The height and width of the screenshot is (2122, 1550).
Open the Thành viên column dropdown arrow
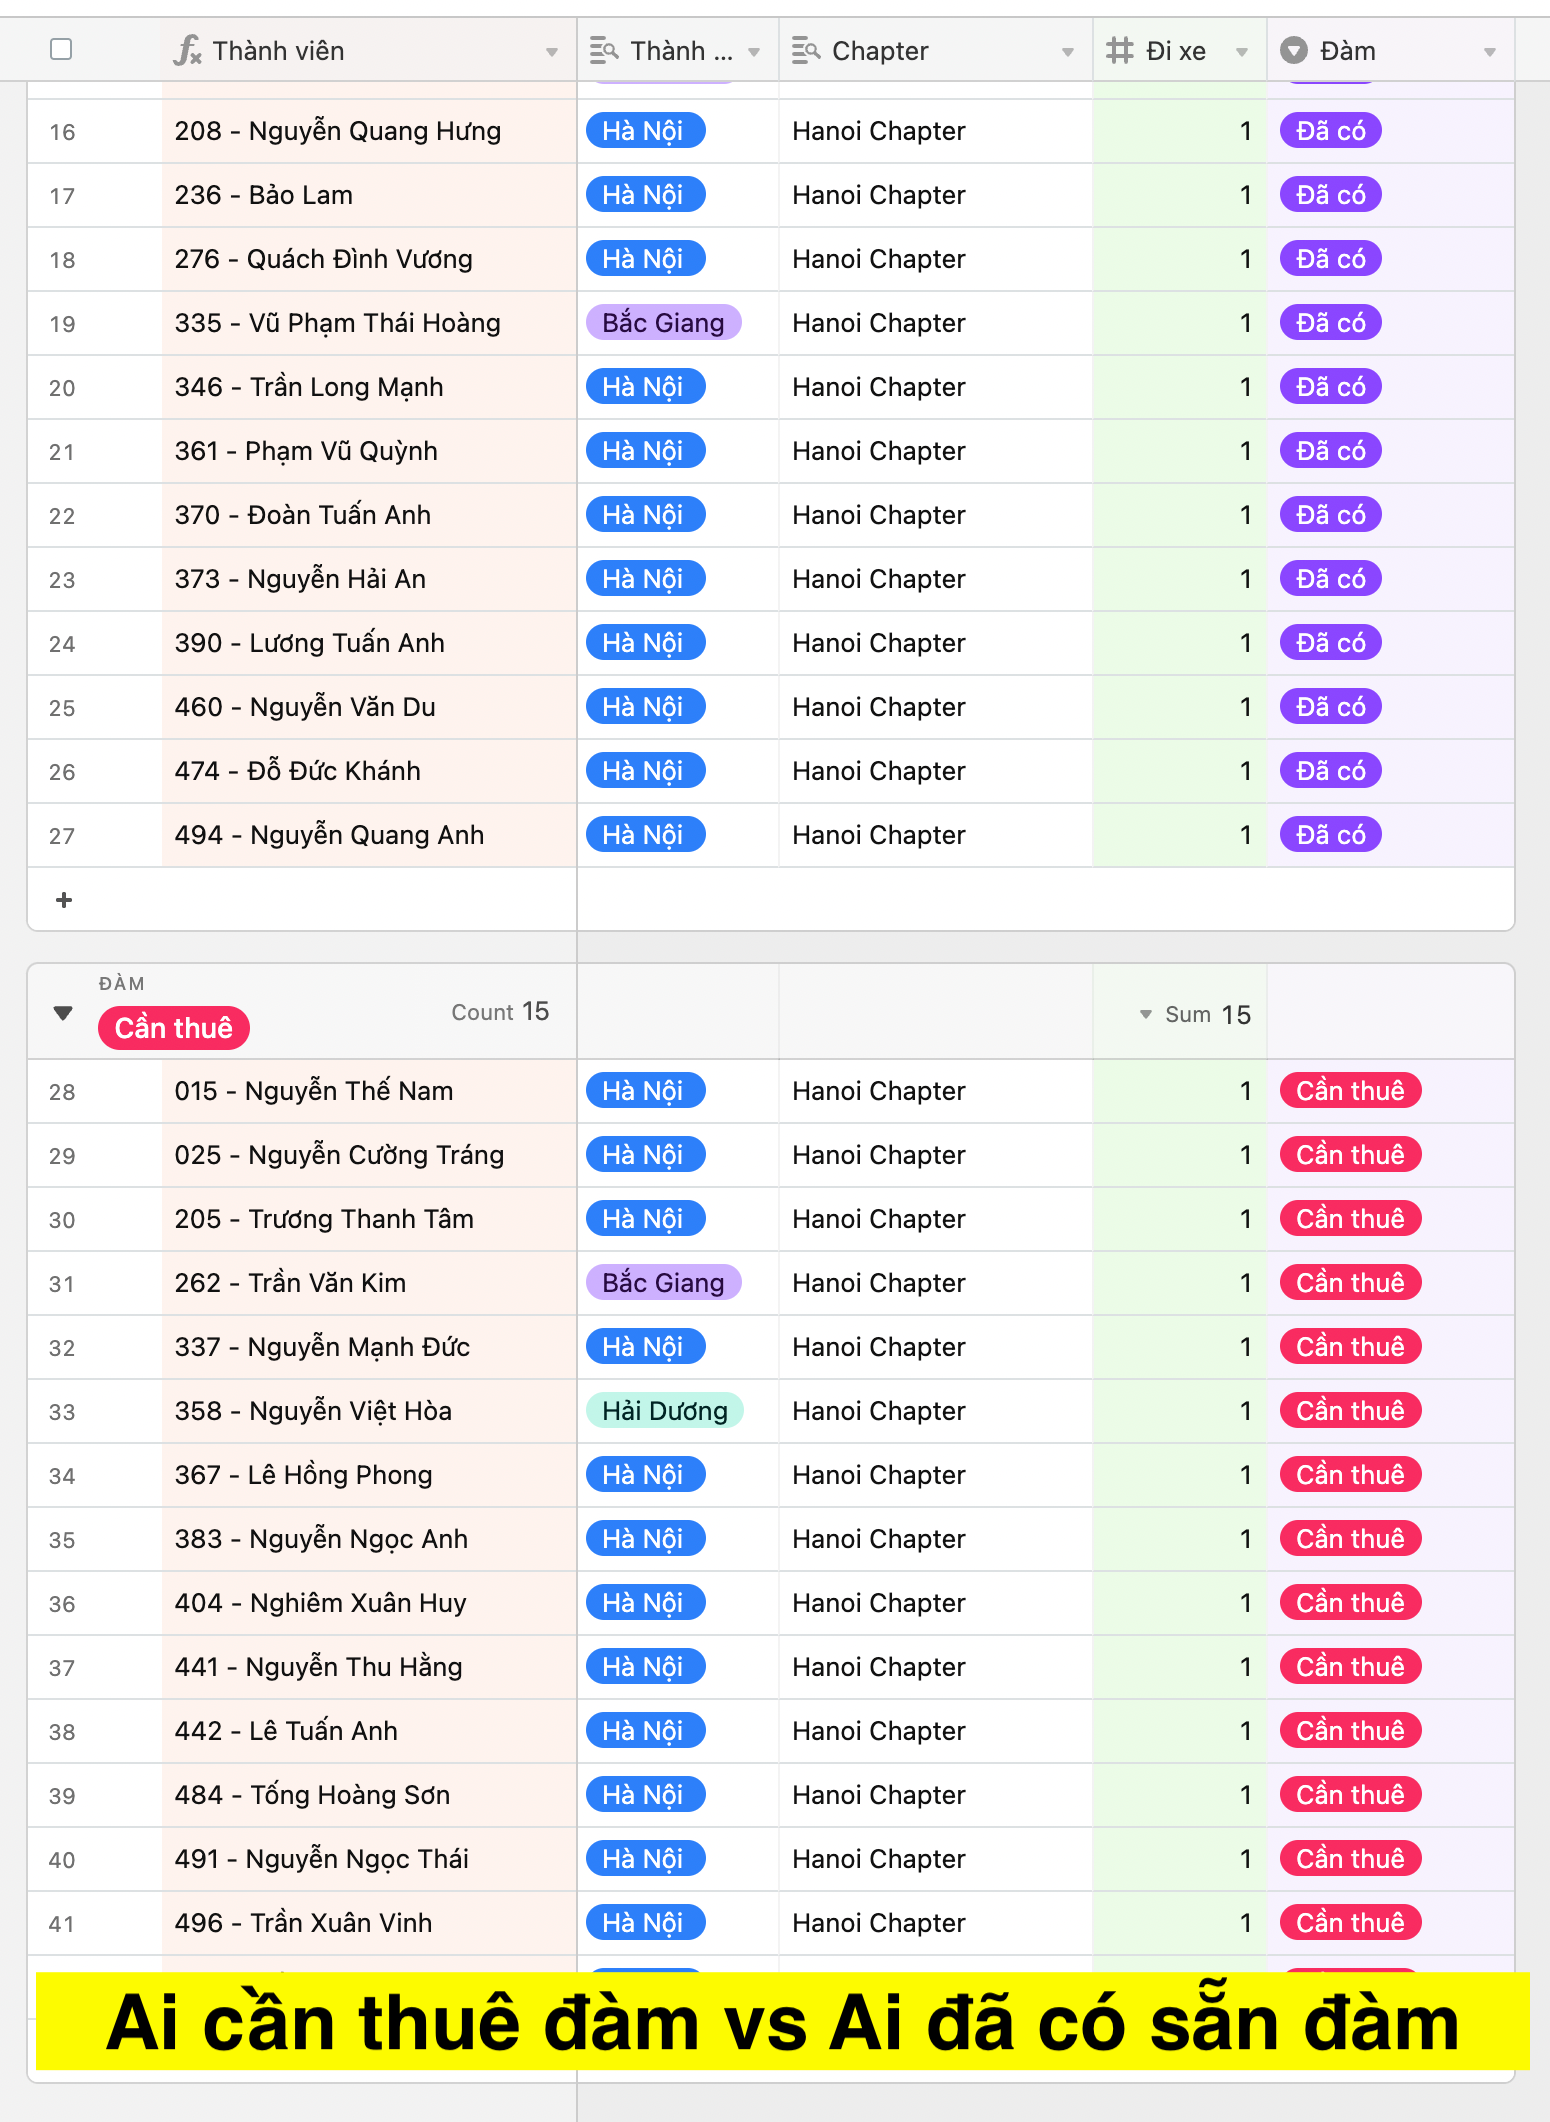pyautogui.click(x=551, y=52)
